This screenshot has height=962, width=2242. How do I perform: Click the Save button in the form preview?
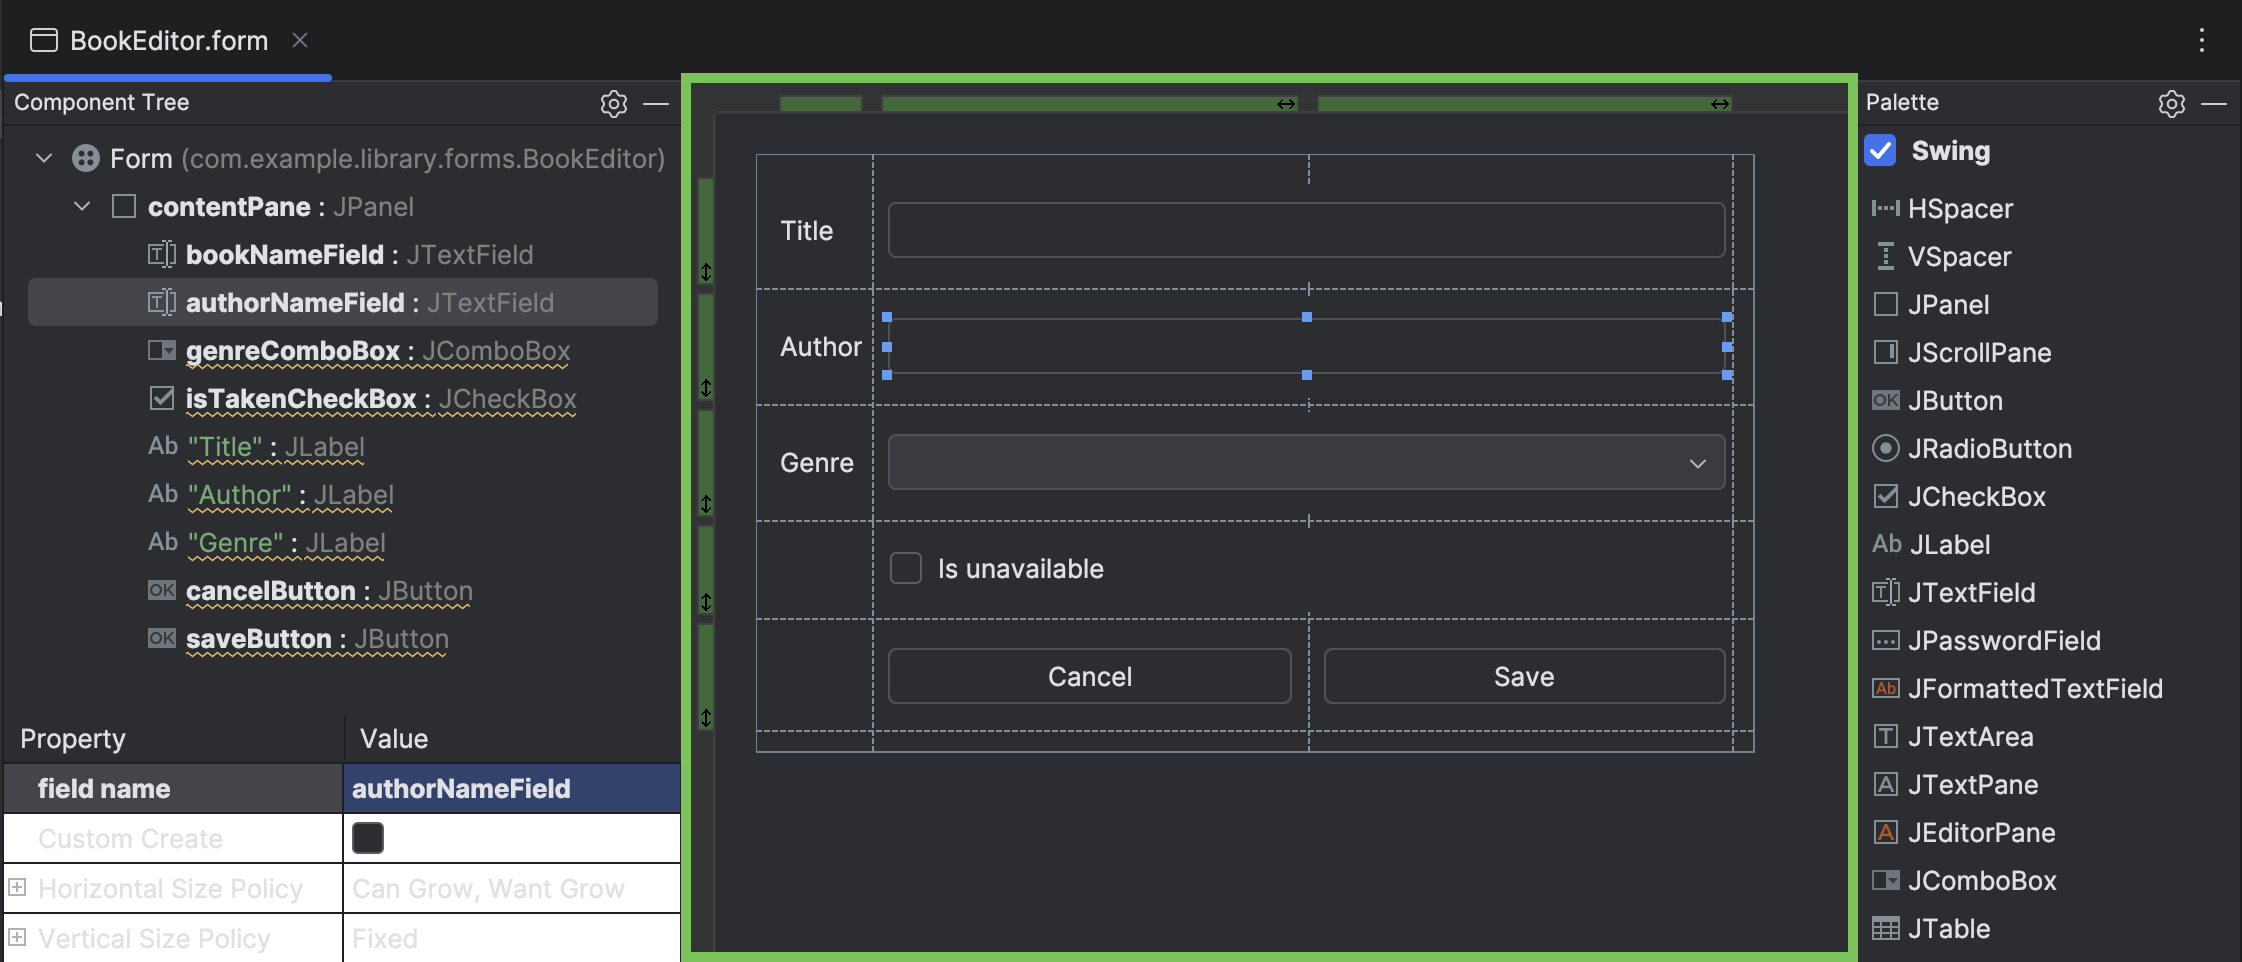click(x=1522, y=675)
